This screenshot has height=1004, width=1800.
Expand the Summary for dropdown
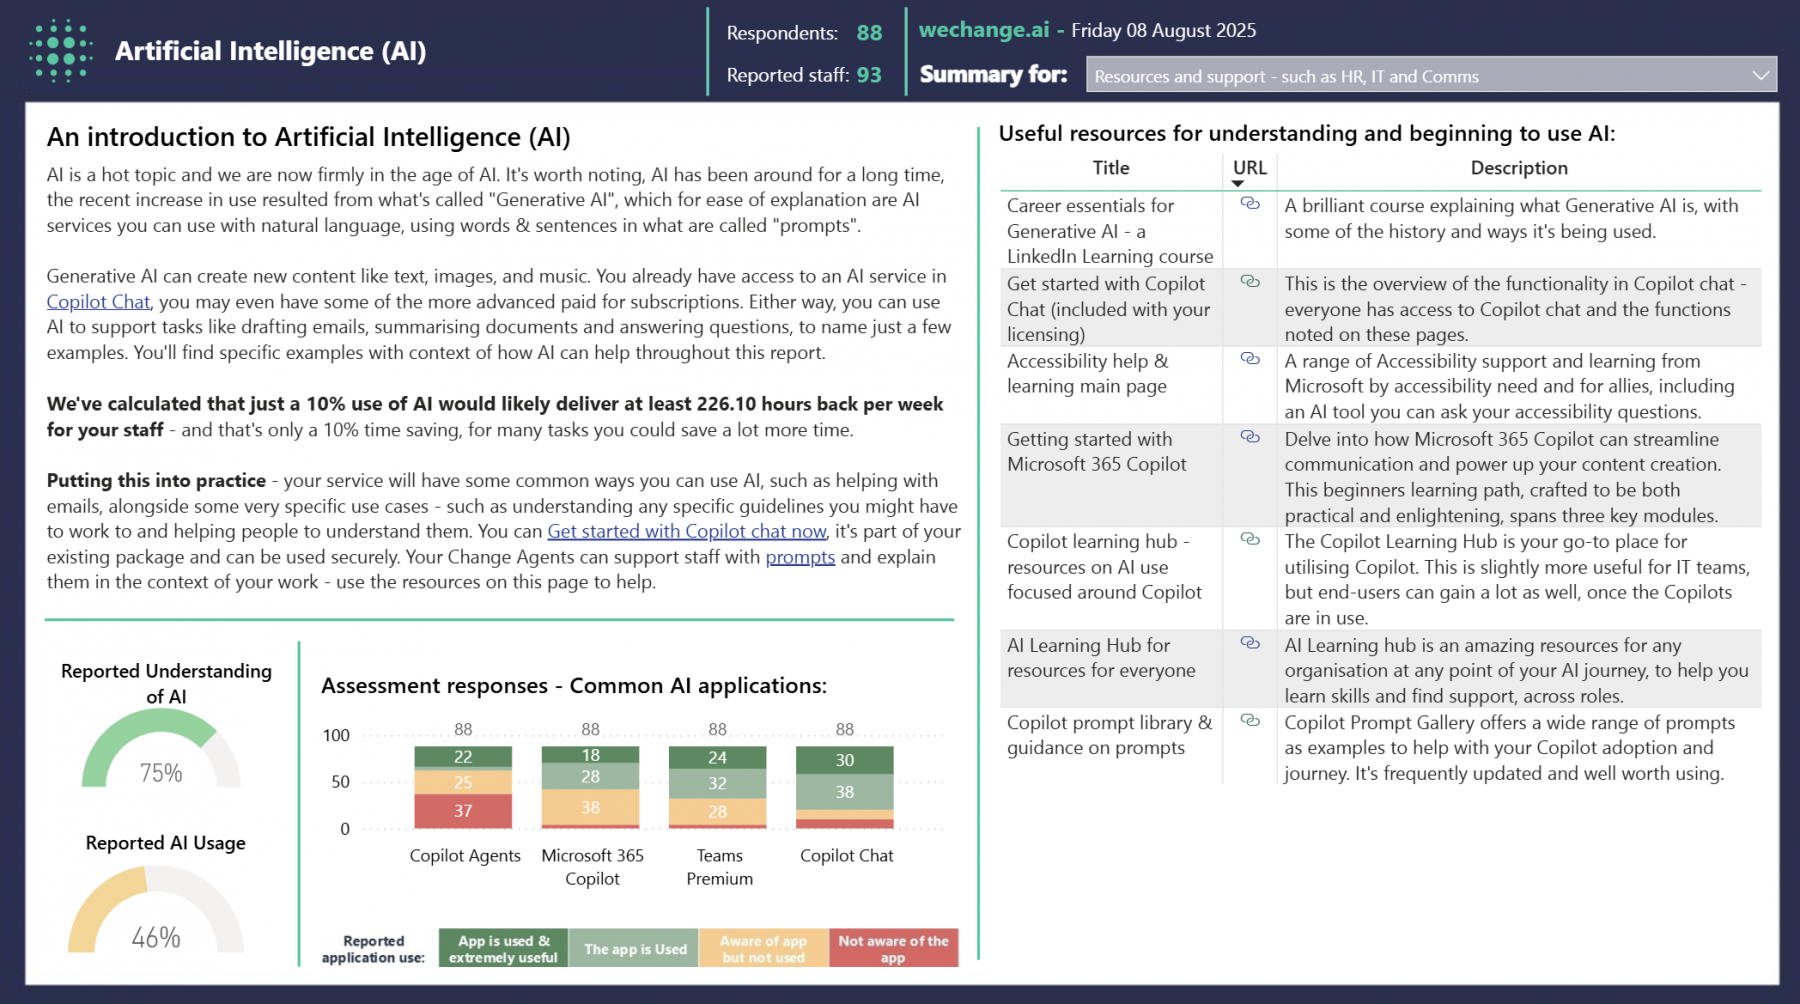tap(1760, 76)
